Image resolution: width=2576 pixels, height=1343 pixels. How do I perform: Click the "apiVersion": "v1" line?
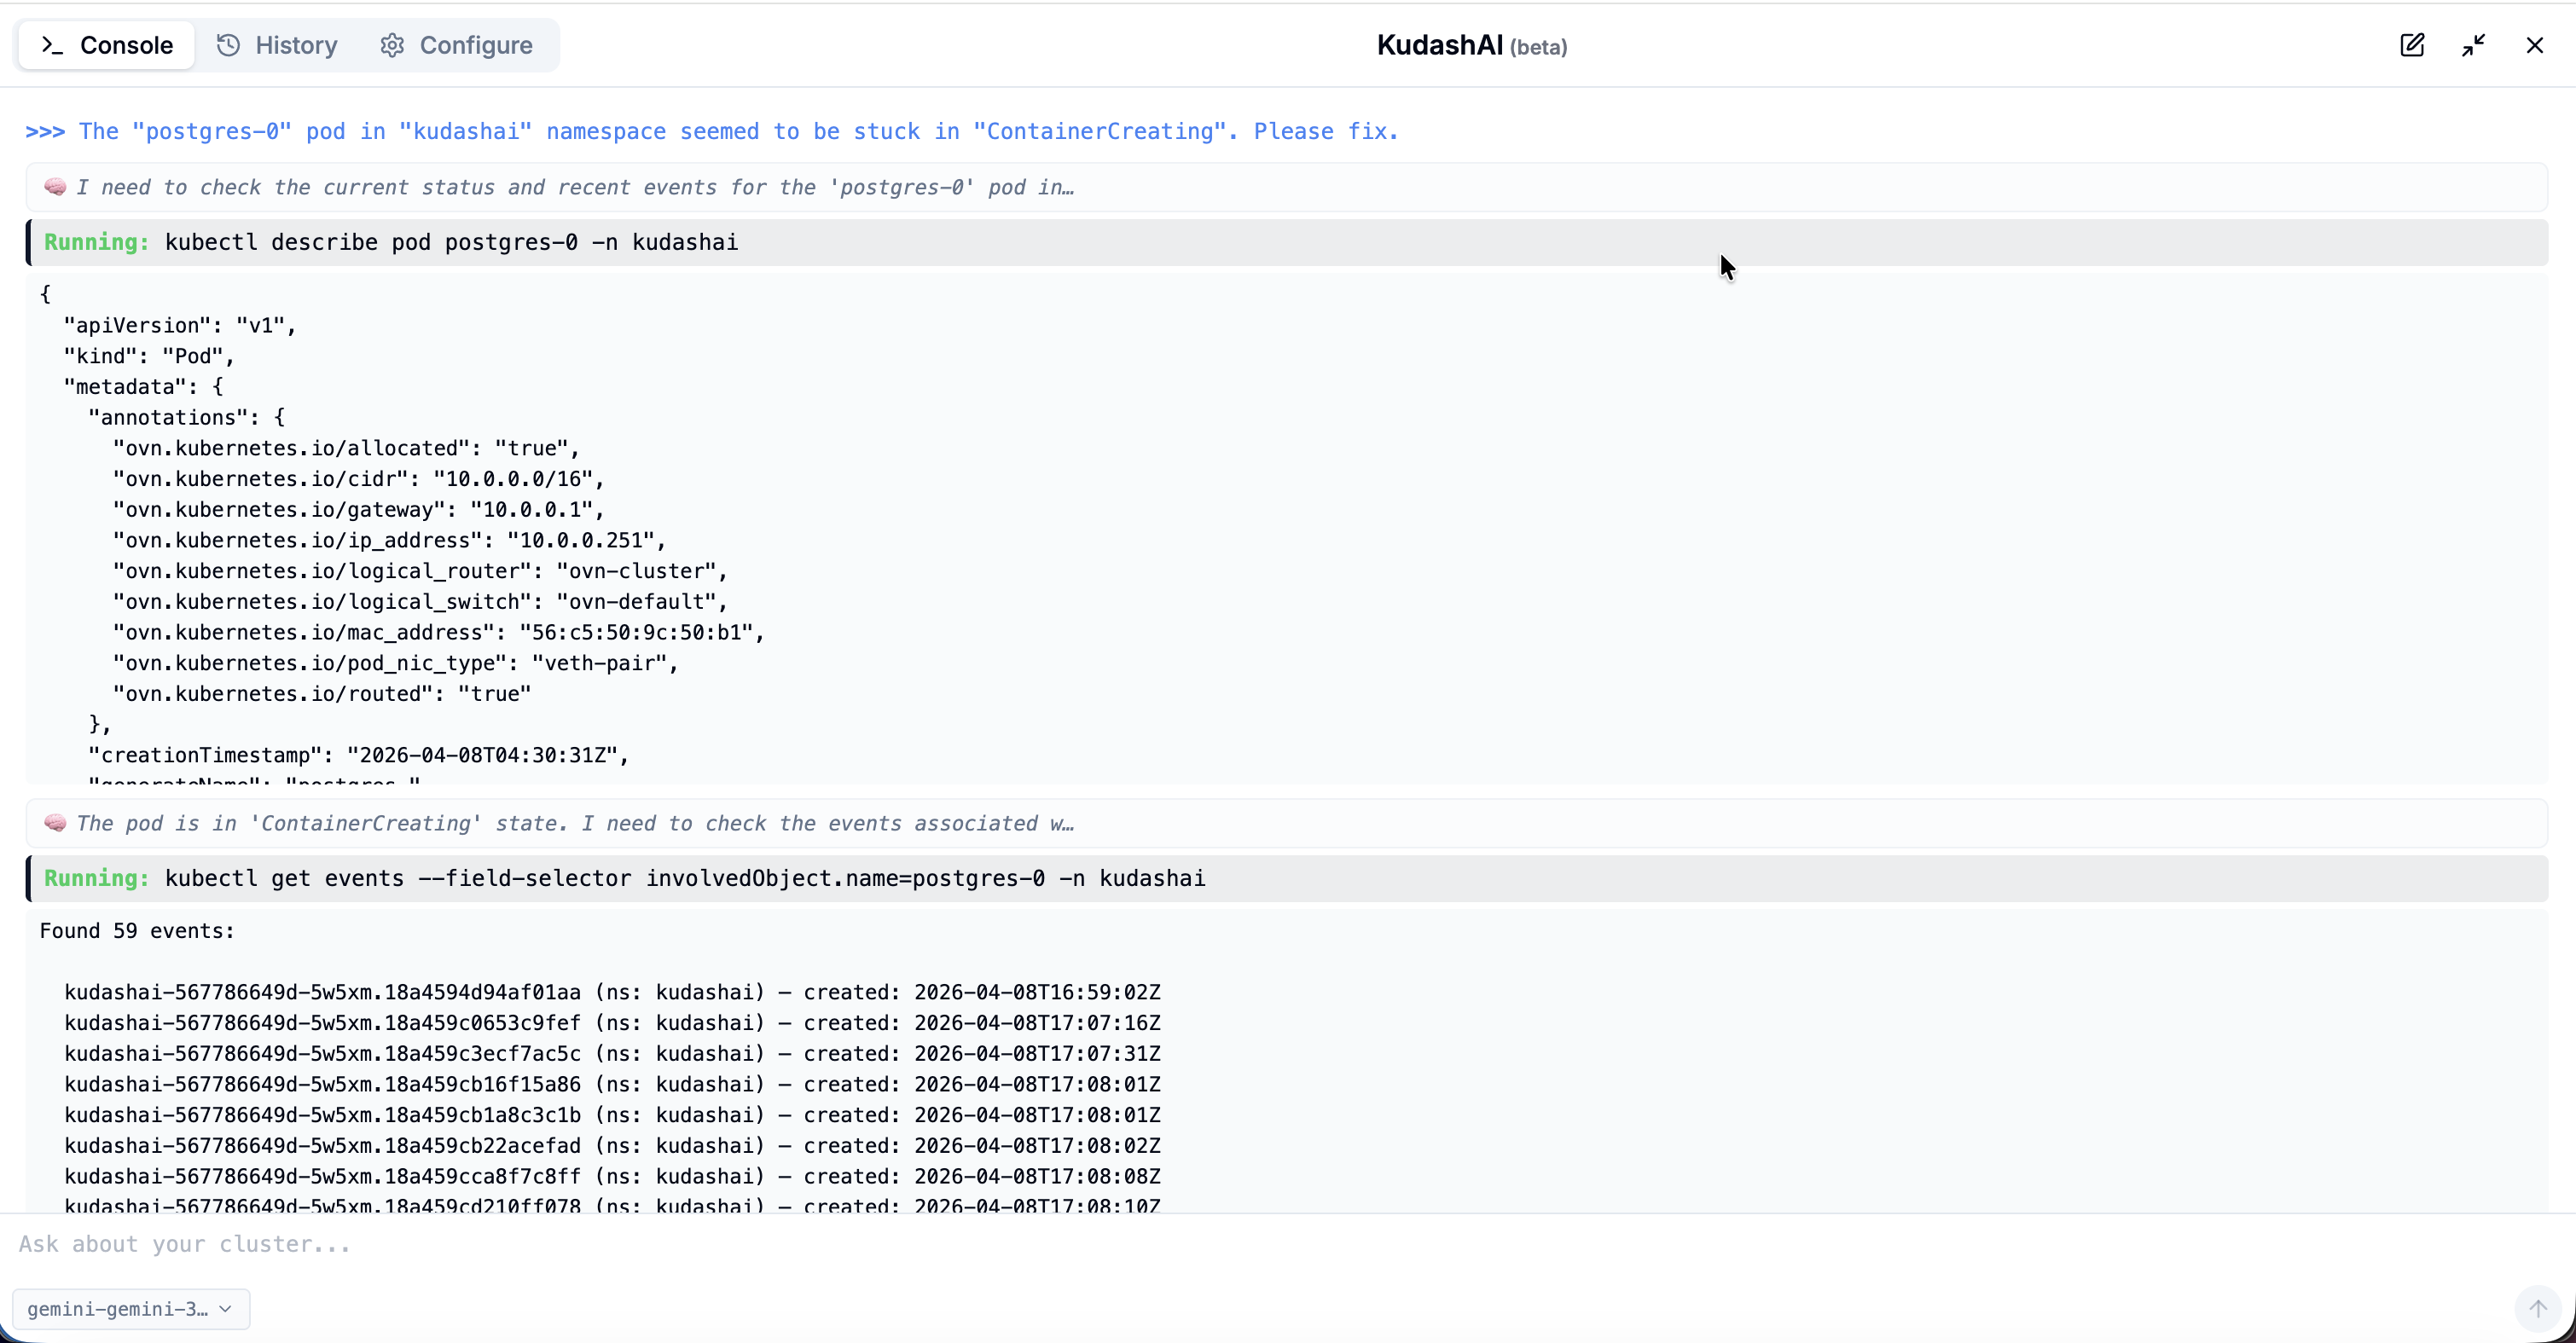pos(180,325)
